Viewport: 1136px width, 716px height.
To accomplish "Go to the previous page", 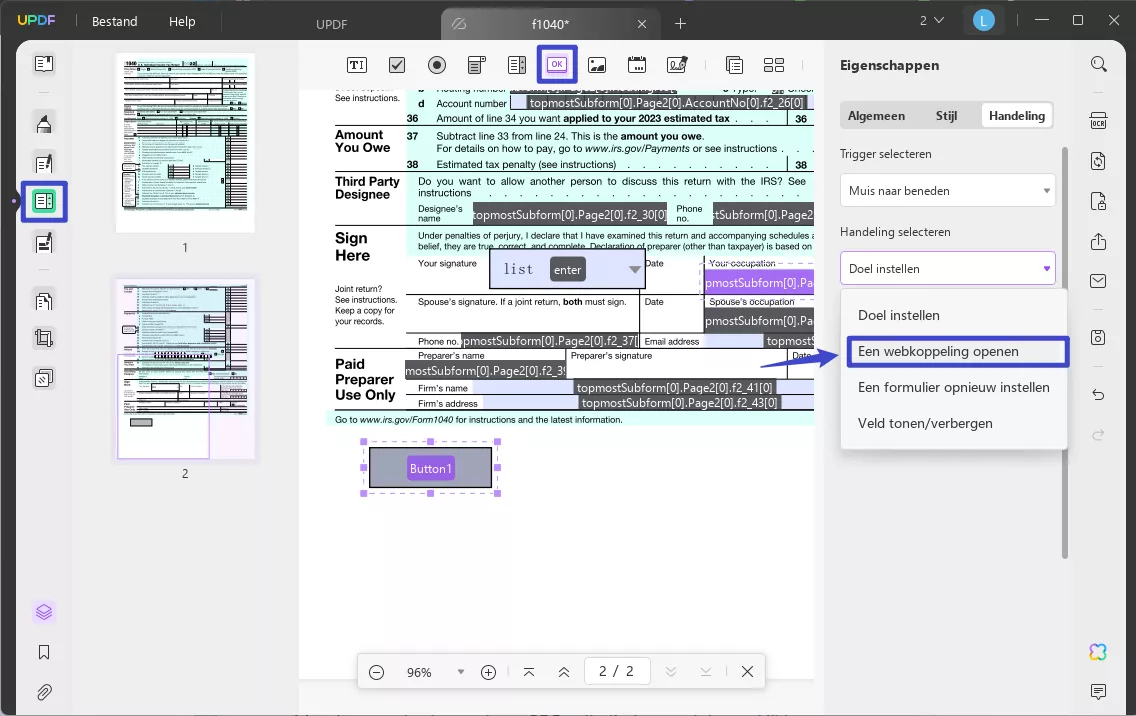I will pyautogui.click(x=564, y=672).
